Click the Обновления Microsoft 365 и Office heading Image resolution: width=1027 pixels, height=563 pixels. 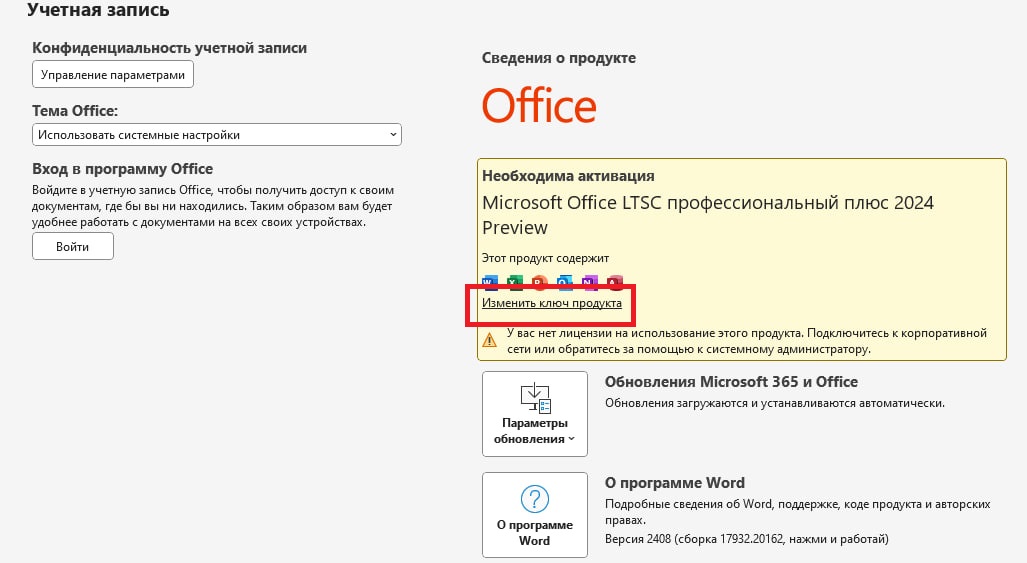(731, 382)
